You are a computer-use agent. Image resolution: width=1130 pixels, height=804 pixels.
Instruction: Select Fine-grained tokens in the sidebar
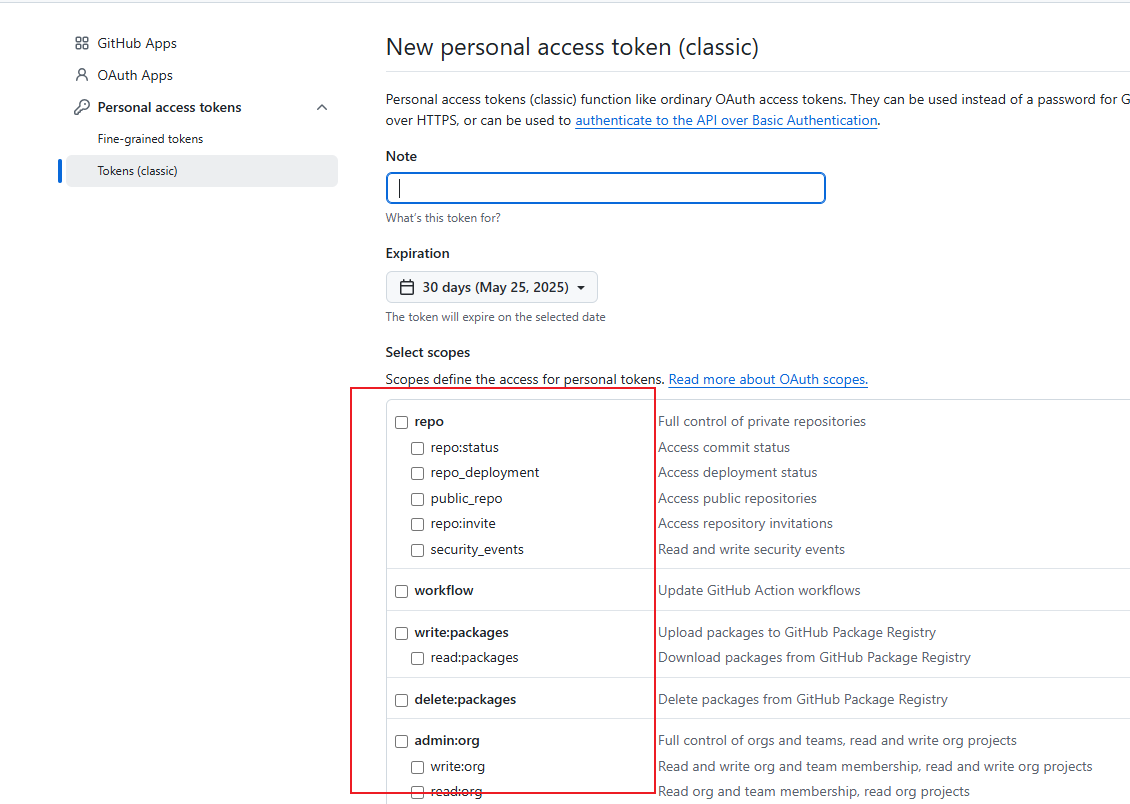[x=148, y=138]
